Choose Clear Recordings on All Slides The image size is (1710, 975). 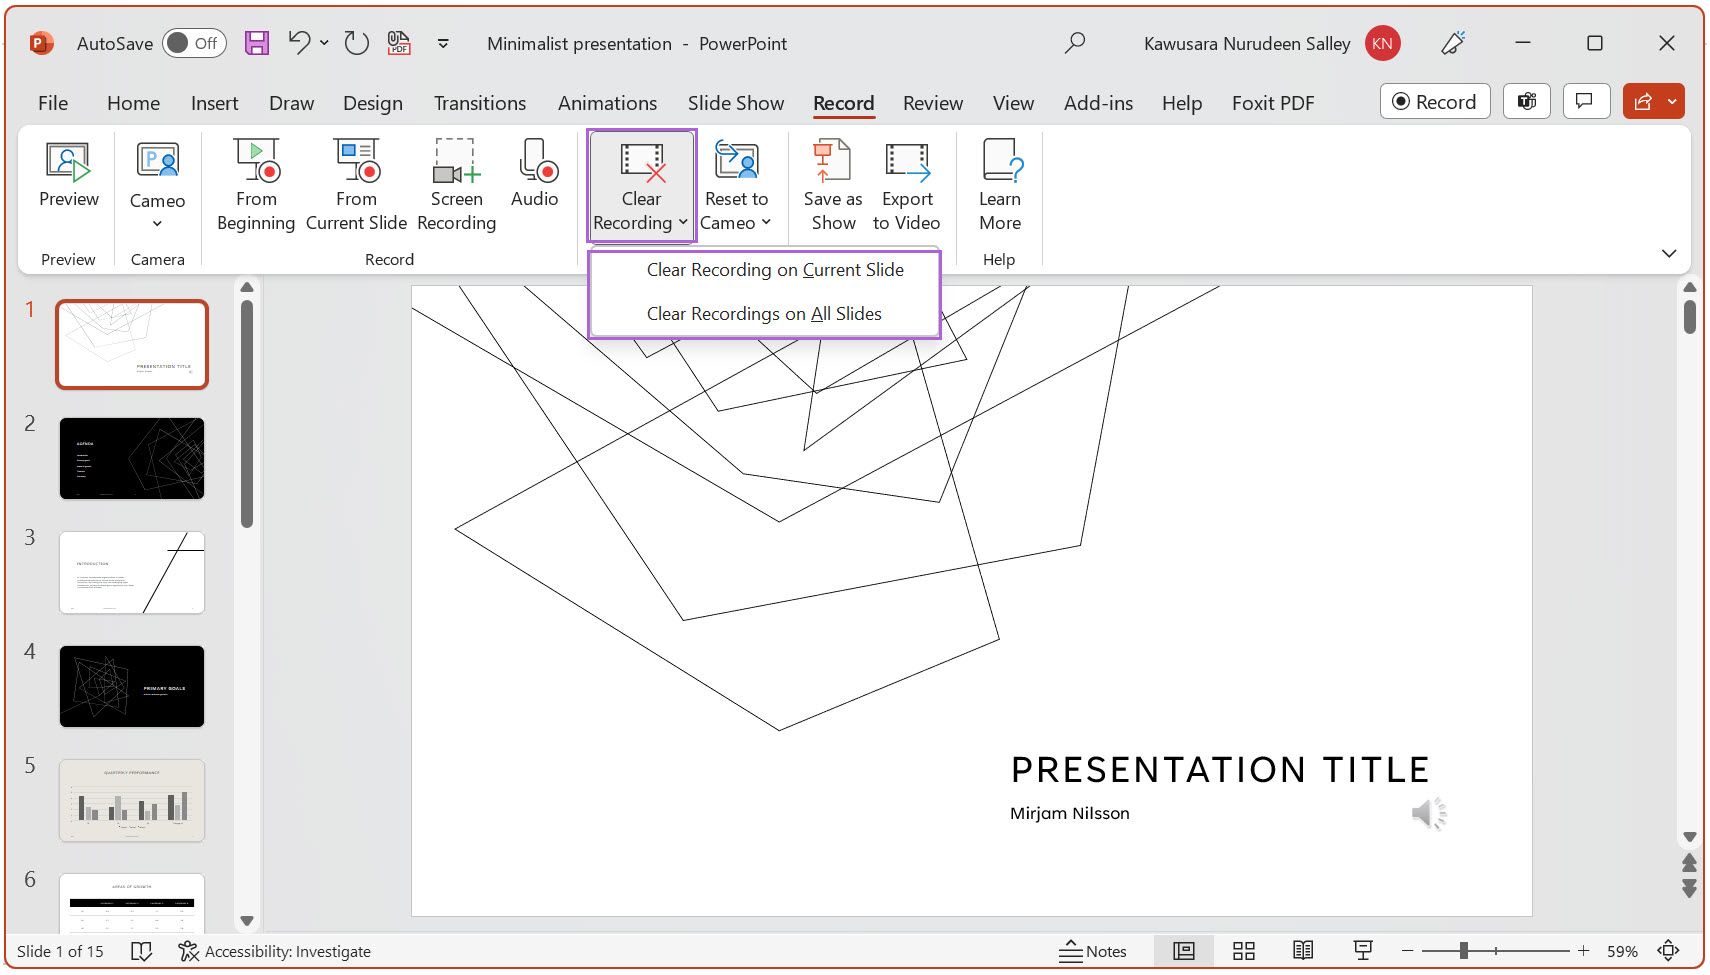[764, 313]
